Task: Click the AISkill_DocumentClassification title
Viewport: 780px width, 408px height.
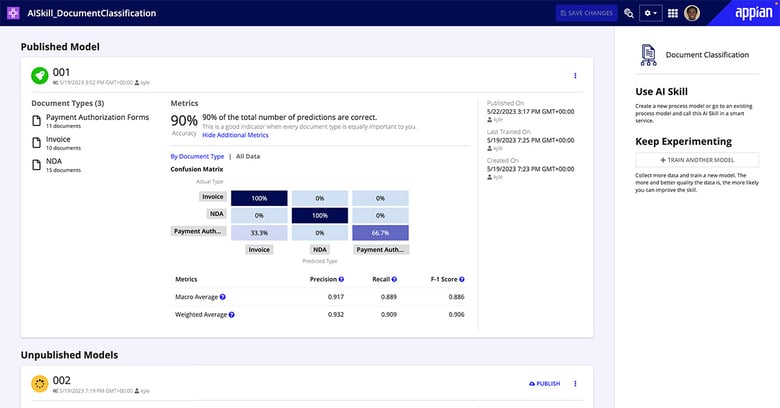Action: point(92,13)
